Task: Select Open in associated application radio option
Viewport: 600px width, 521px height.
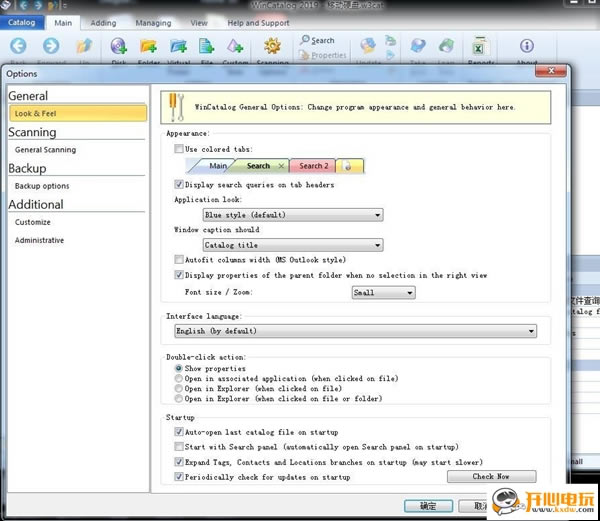Action: [x=179, y=379]
